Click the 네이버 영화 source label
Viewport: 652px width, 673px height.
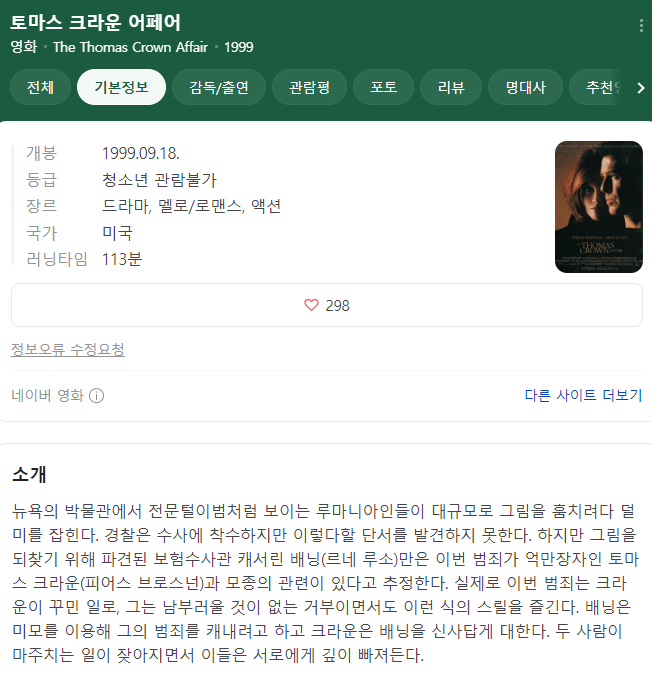coord(47,395)
